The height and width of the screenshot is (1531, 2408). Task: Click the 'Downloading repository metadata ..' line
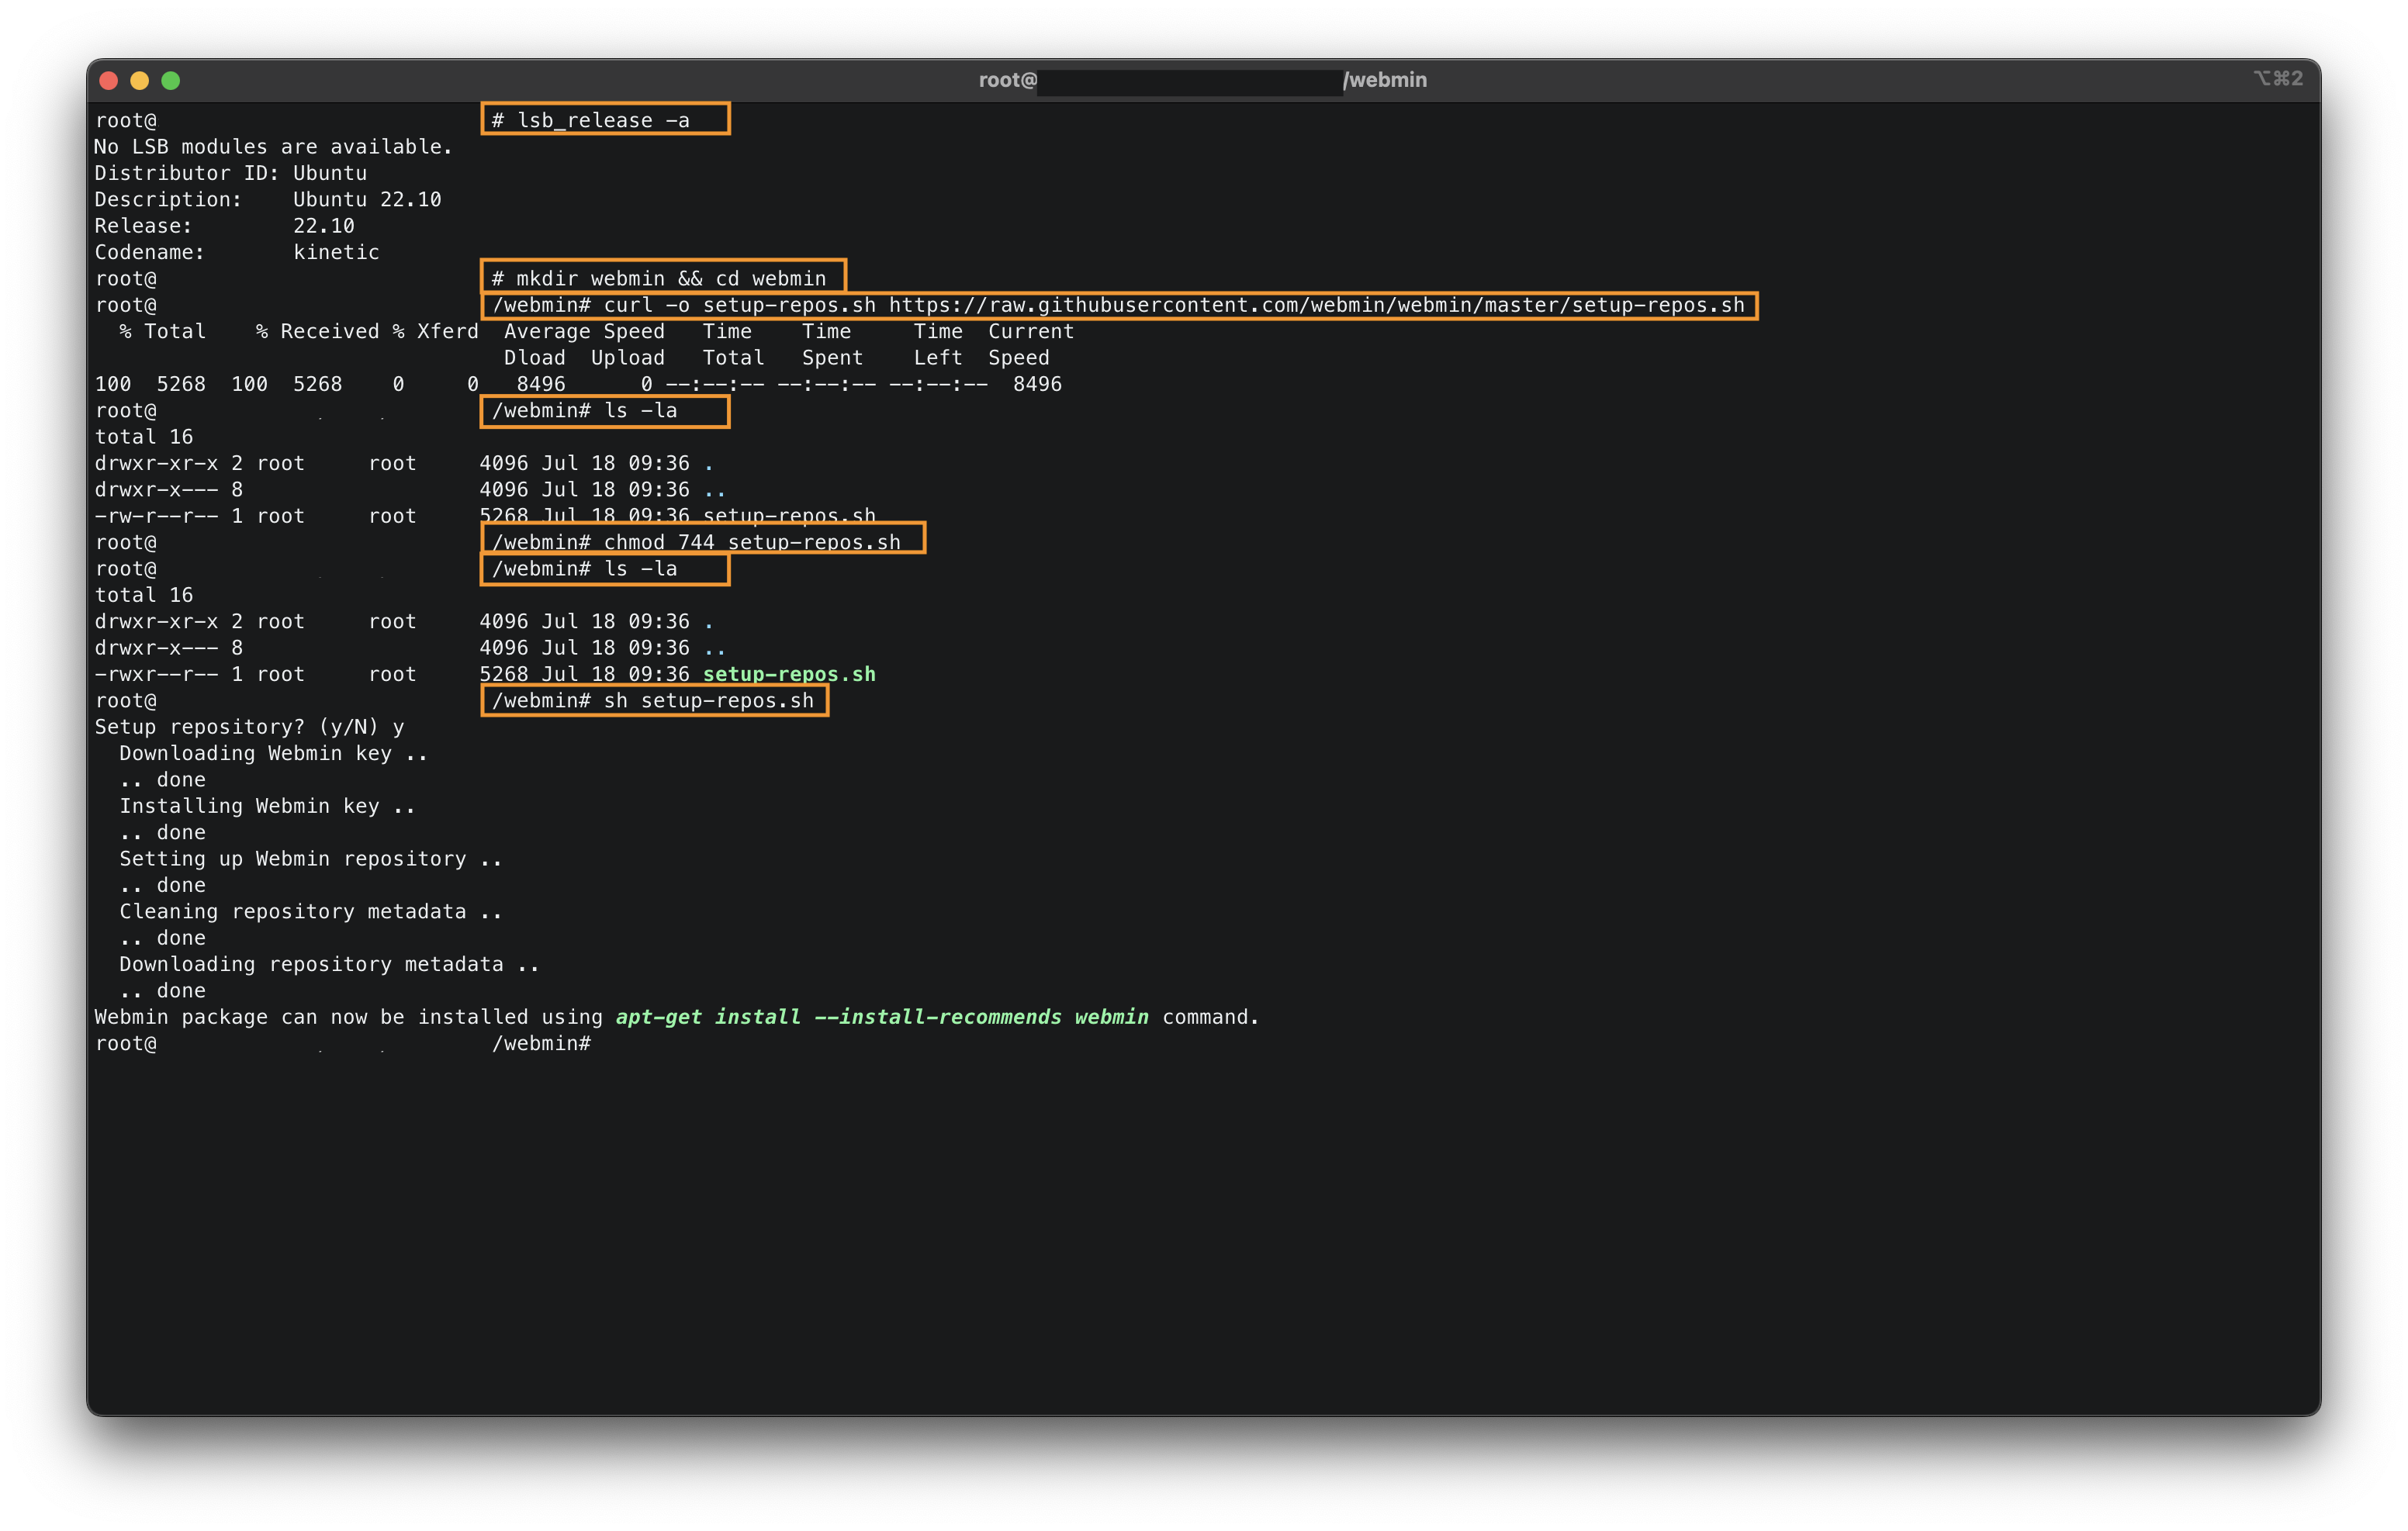(329, 964)
